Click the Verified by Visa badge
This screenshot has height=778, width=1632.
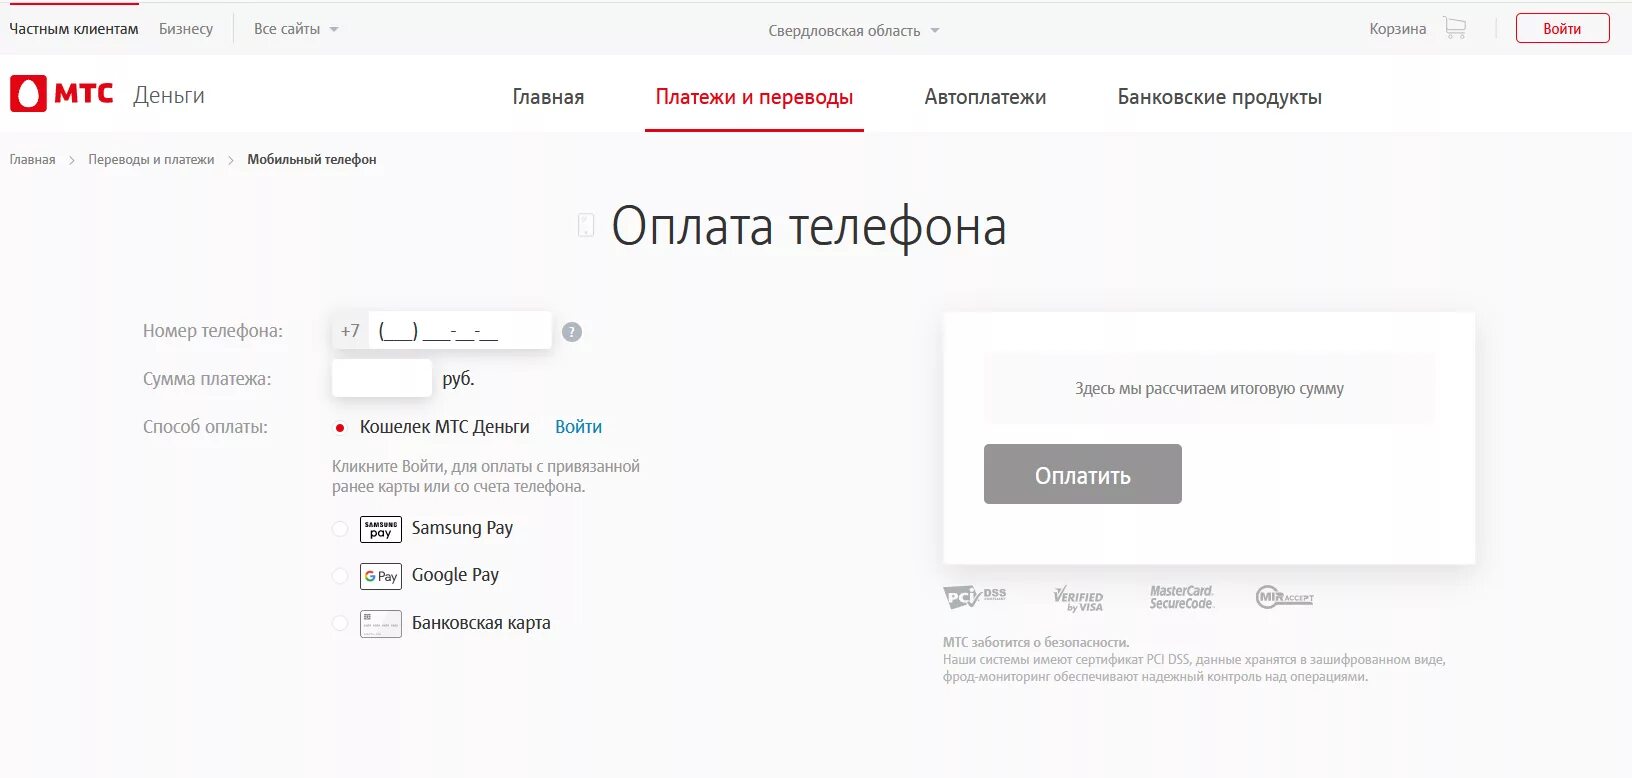point(1078,599)
